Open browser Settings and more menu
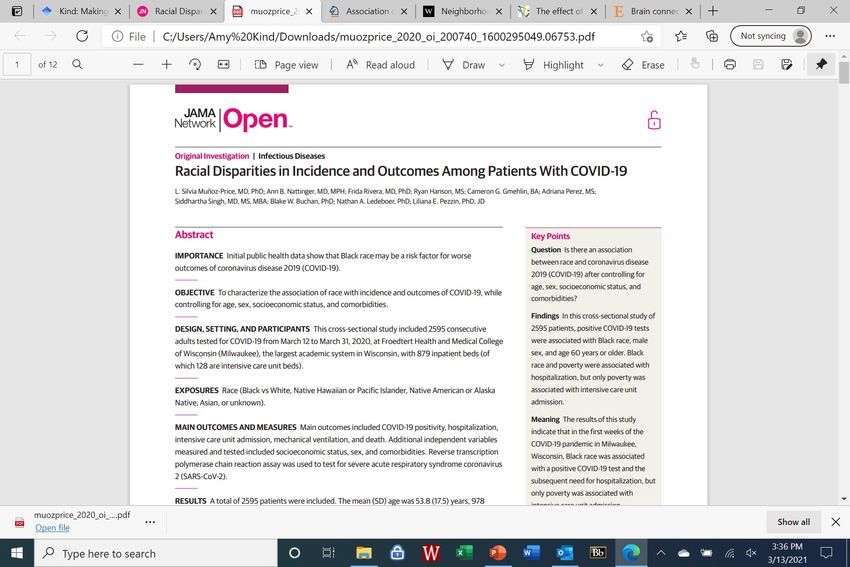Viewport: 850px width, 567px height. pos(830,36)
